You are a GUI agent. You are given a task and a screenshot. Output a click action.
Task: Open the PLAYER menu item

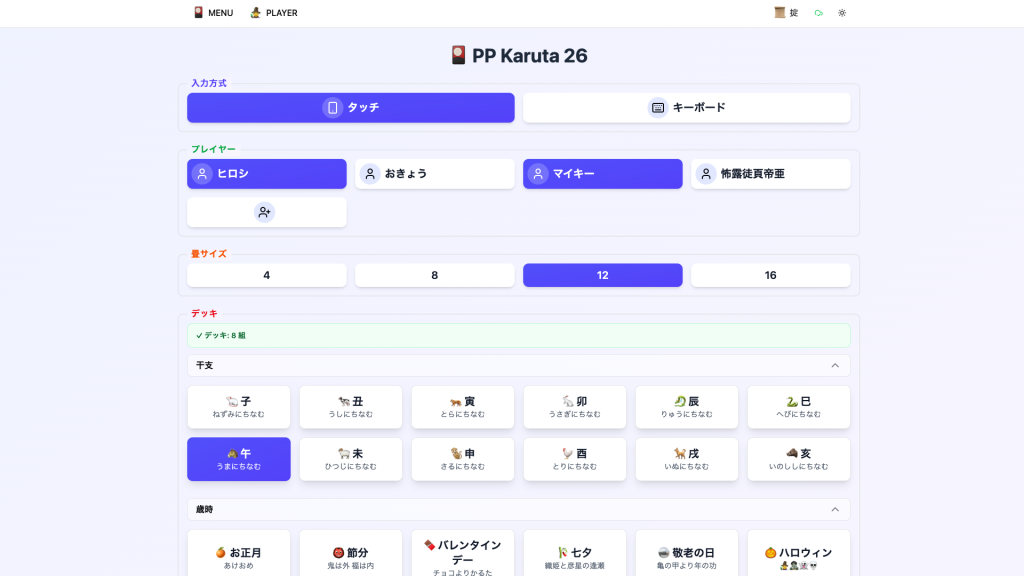tap(273, 13)
